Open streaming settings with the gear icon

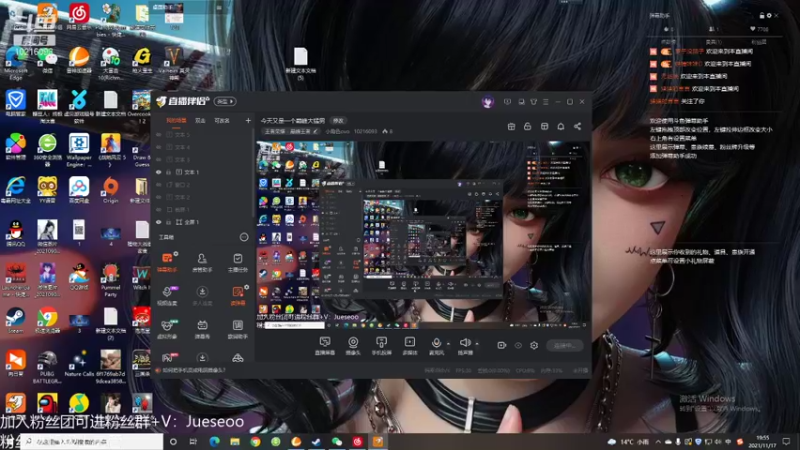tap(534, 345)
